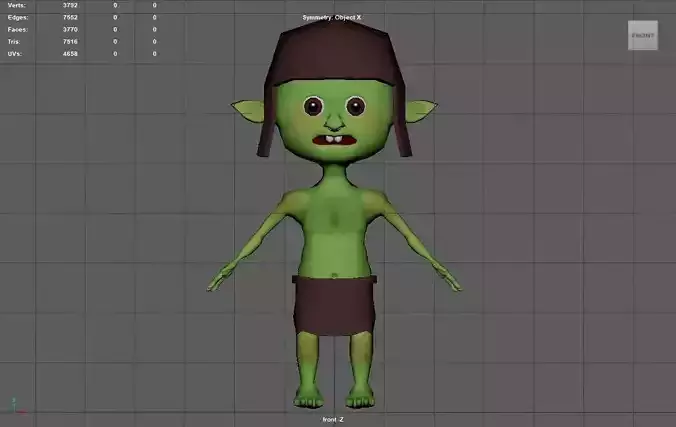Click the 'UVs:' poly count label
The image size is (676, 427).
click(15, 54)
